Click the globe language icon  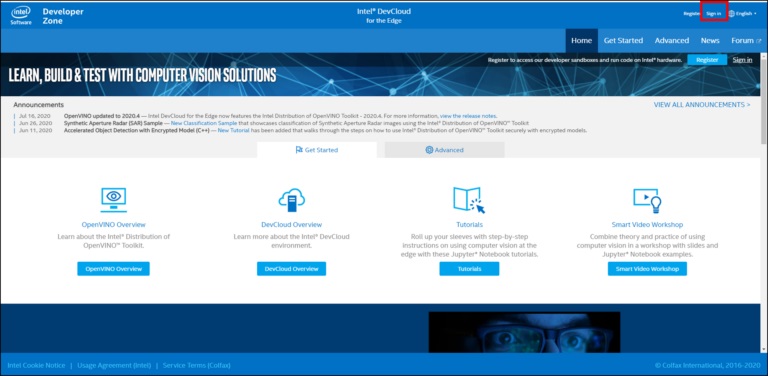pyautogui.click(x=731, y=14)
